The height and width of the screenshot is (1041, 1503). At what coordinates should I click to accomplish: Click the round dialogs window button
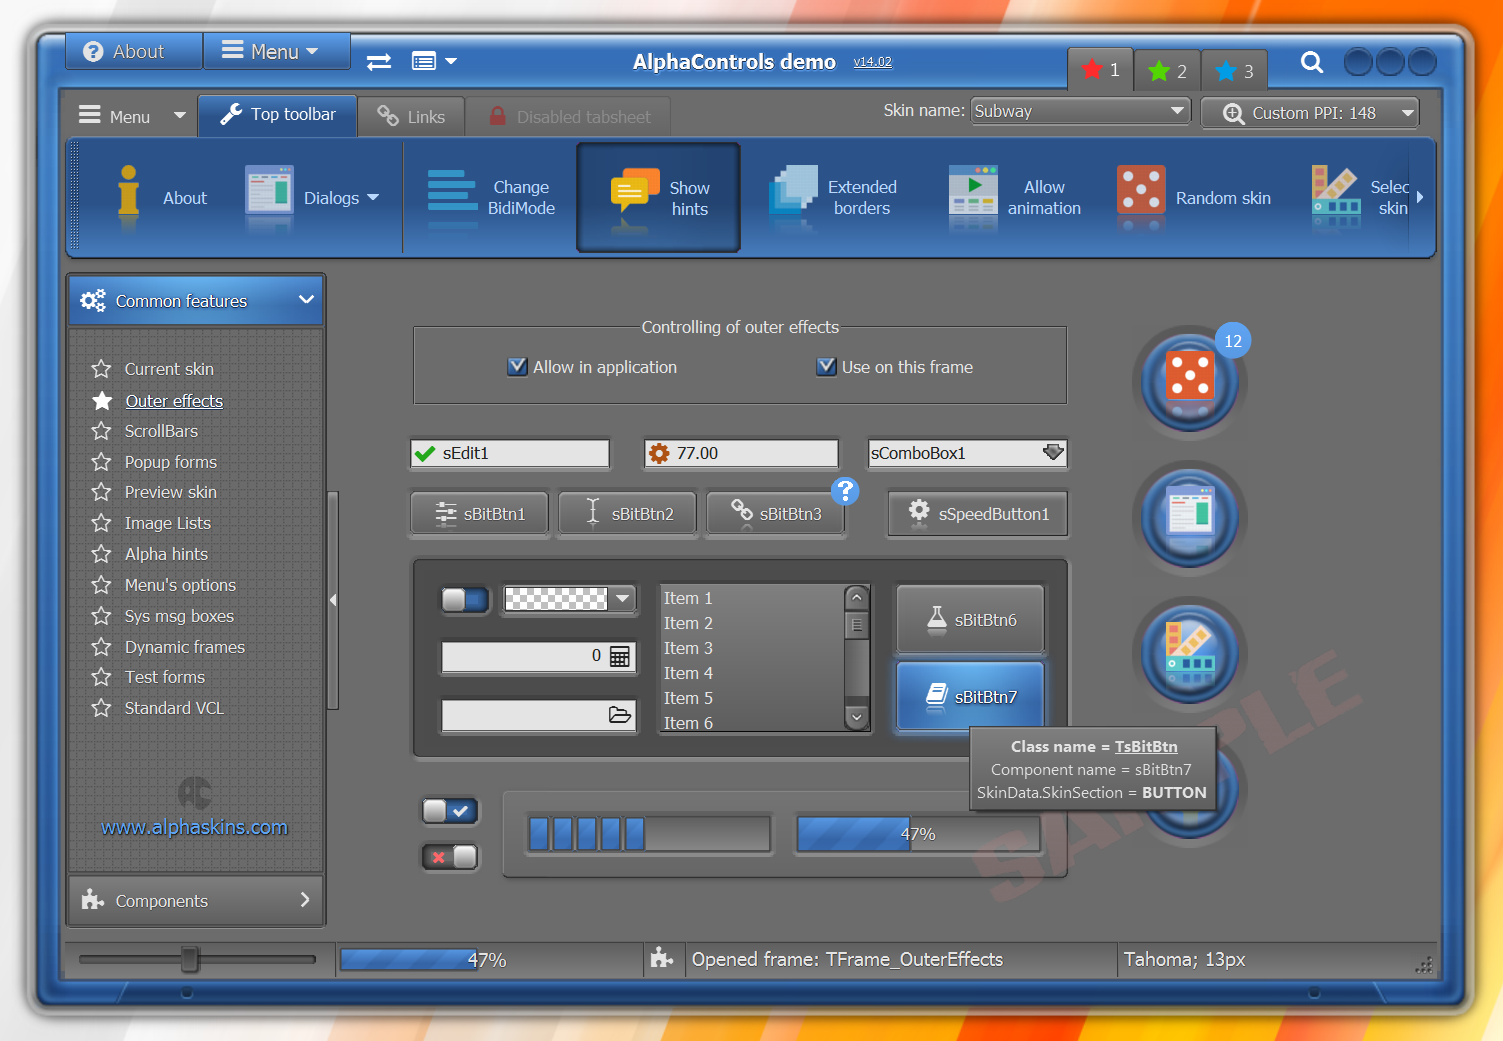(x=1189, y=517)
